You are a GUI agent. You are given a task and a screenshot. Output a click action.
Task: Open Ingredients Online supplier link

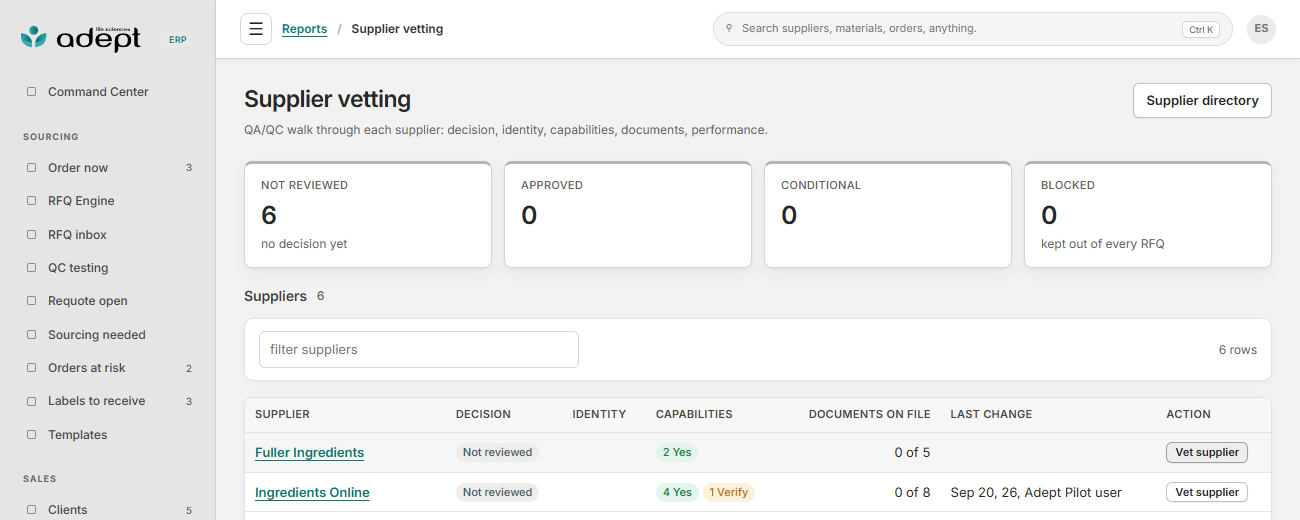[312, 493]
